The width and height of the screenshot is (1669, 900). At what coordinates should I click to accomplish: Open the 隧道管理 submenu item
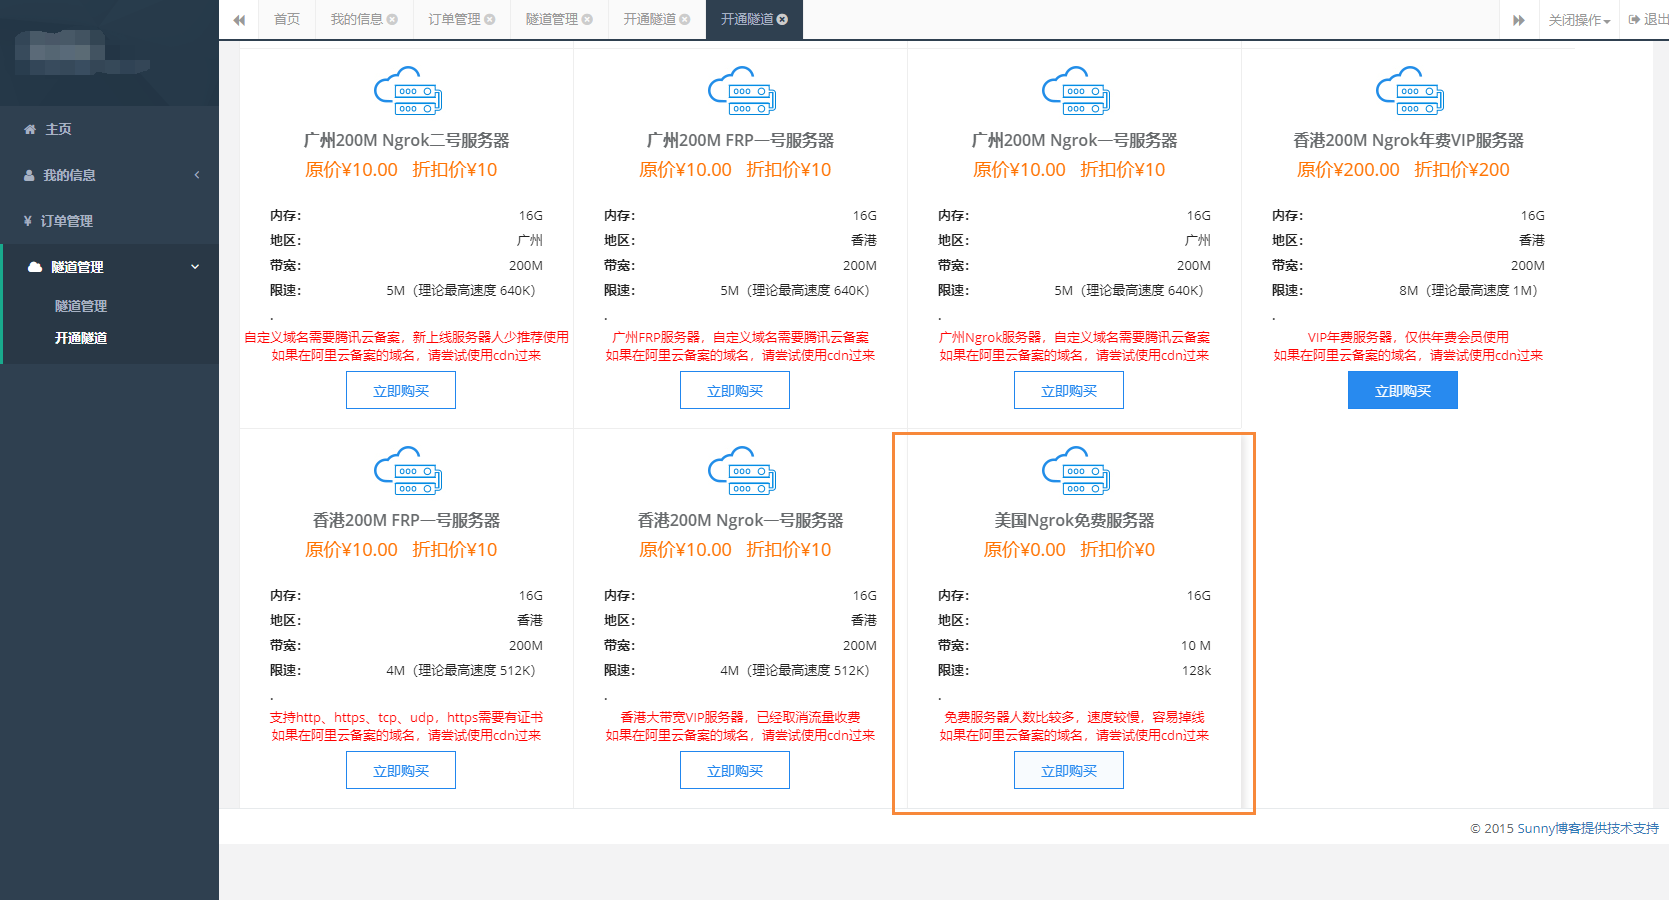click(81, 306)
